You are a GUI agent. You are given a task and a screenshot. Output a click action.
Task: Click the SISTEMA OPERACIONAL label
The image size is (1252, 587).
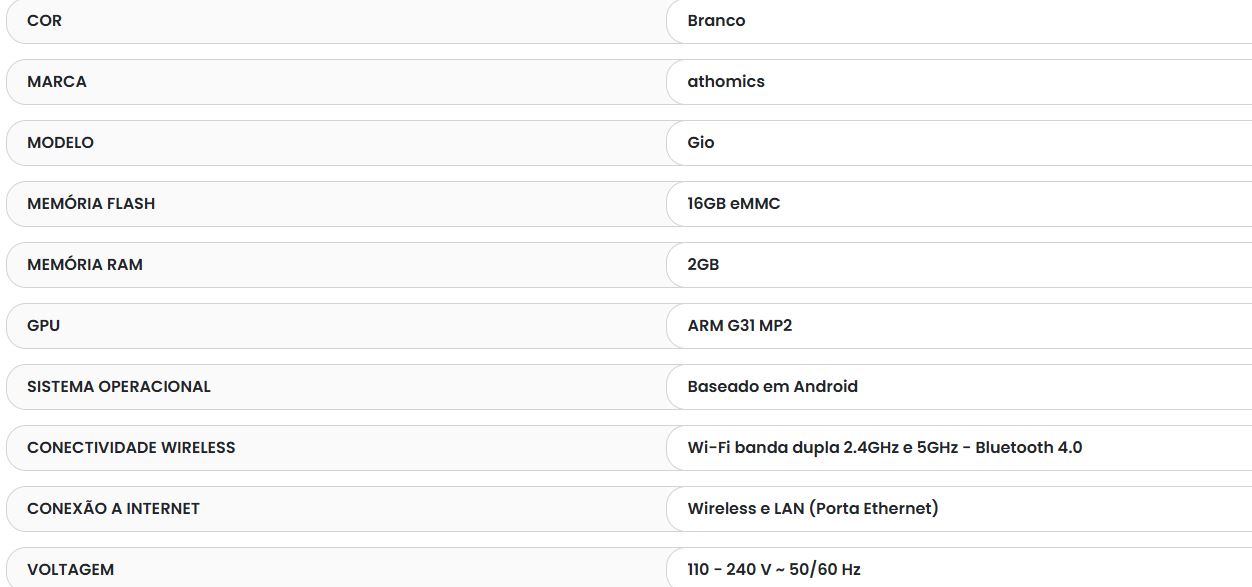click(x=119, y=387)
